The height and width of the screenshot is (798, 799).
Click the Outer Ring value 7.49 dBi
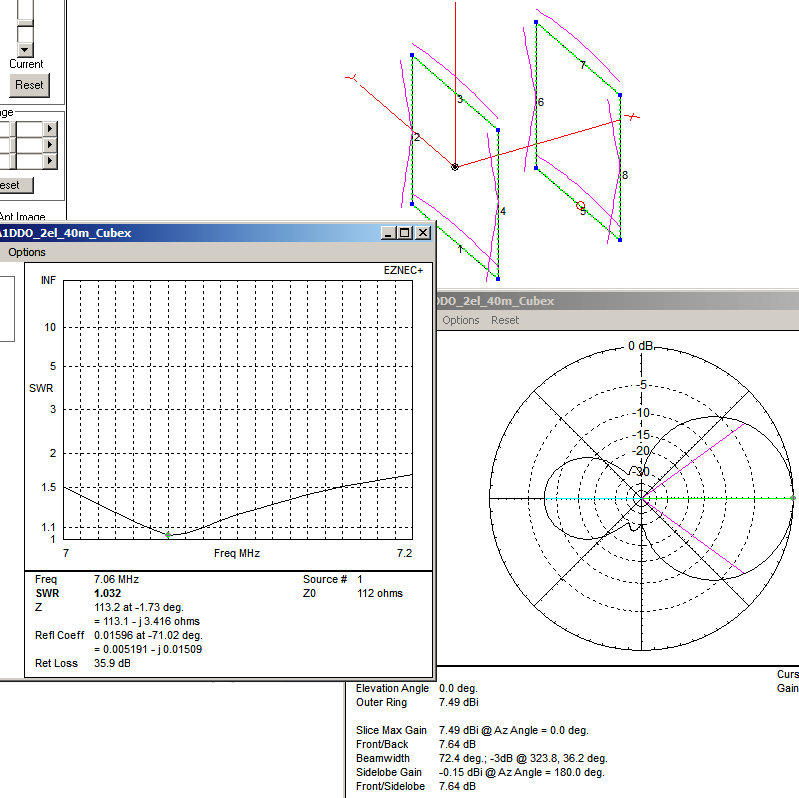click(x=459, y=702)
